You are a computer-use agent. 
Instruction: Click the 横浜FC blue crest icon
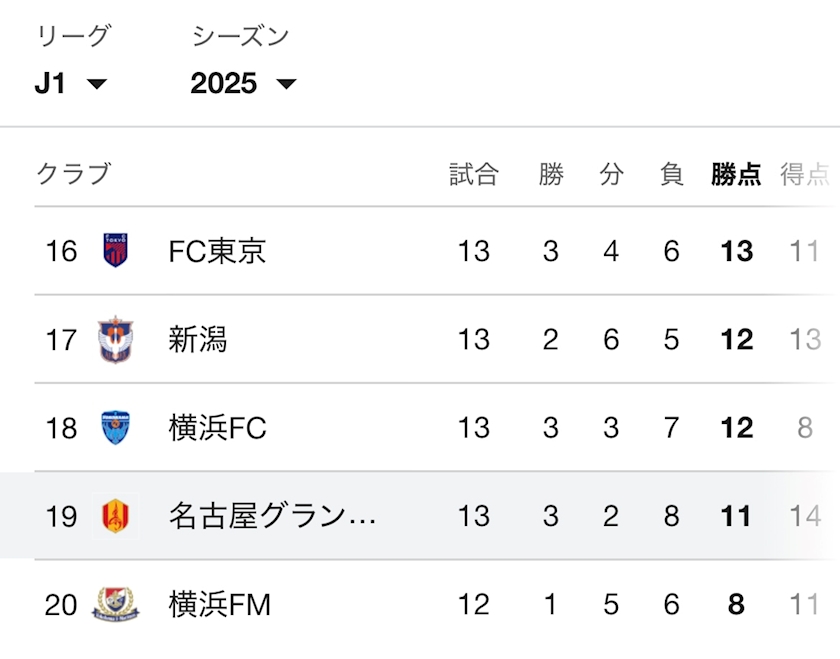[115, 428]
